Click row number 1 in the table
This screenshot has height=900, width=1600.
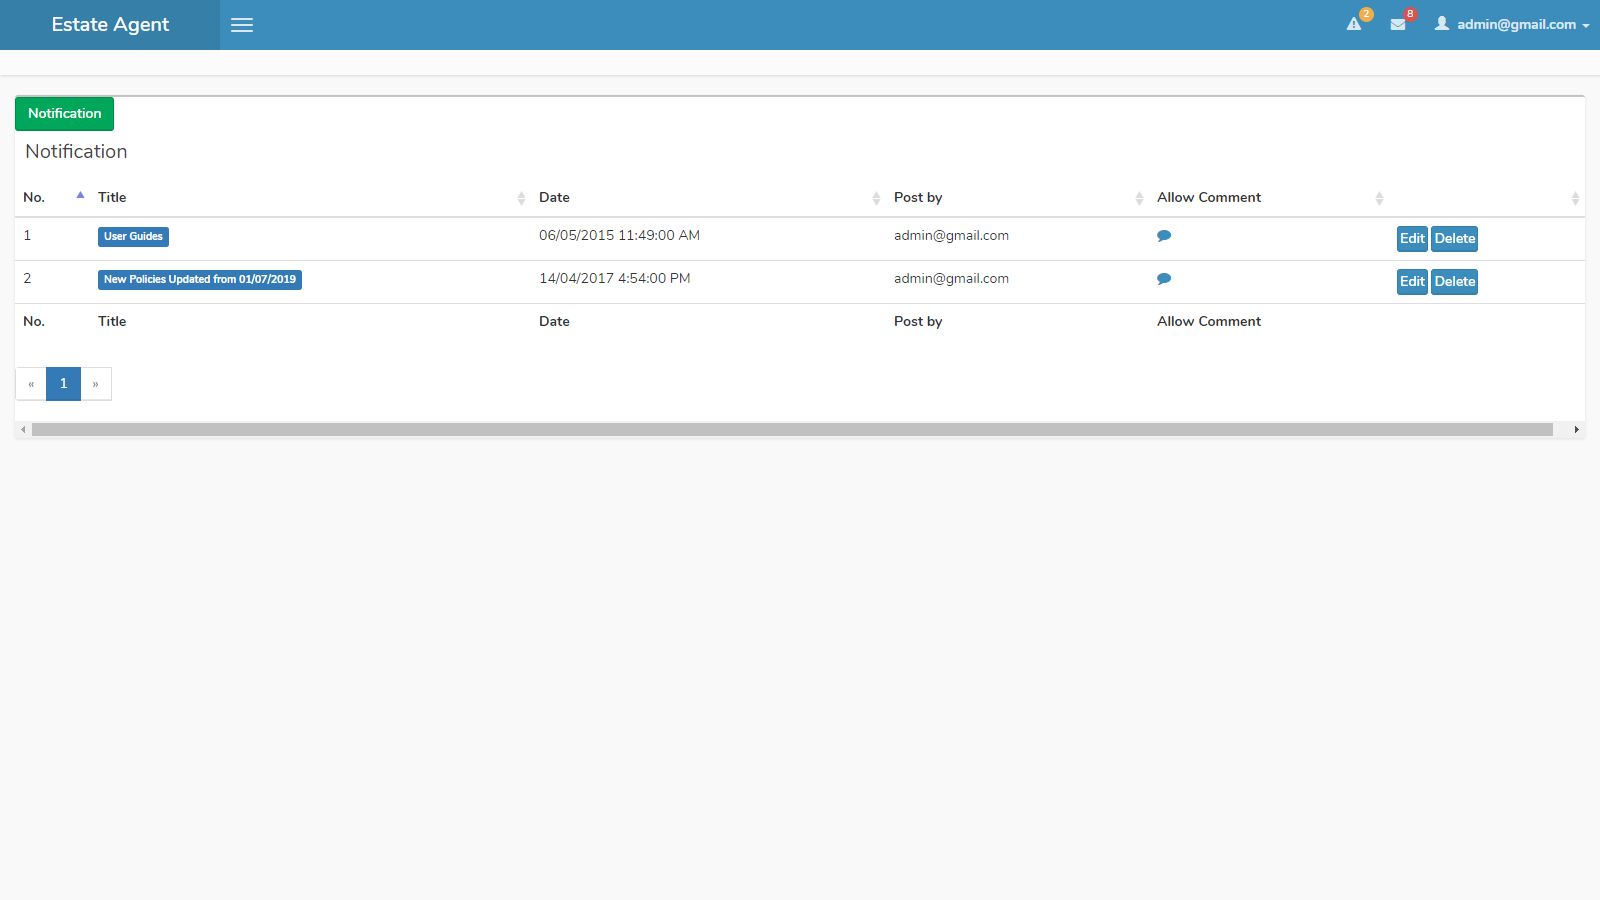click(x=27, y=236)
